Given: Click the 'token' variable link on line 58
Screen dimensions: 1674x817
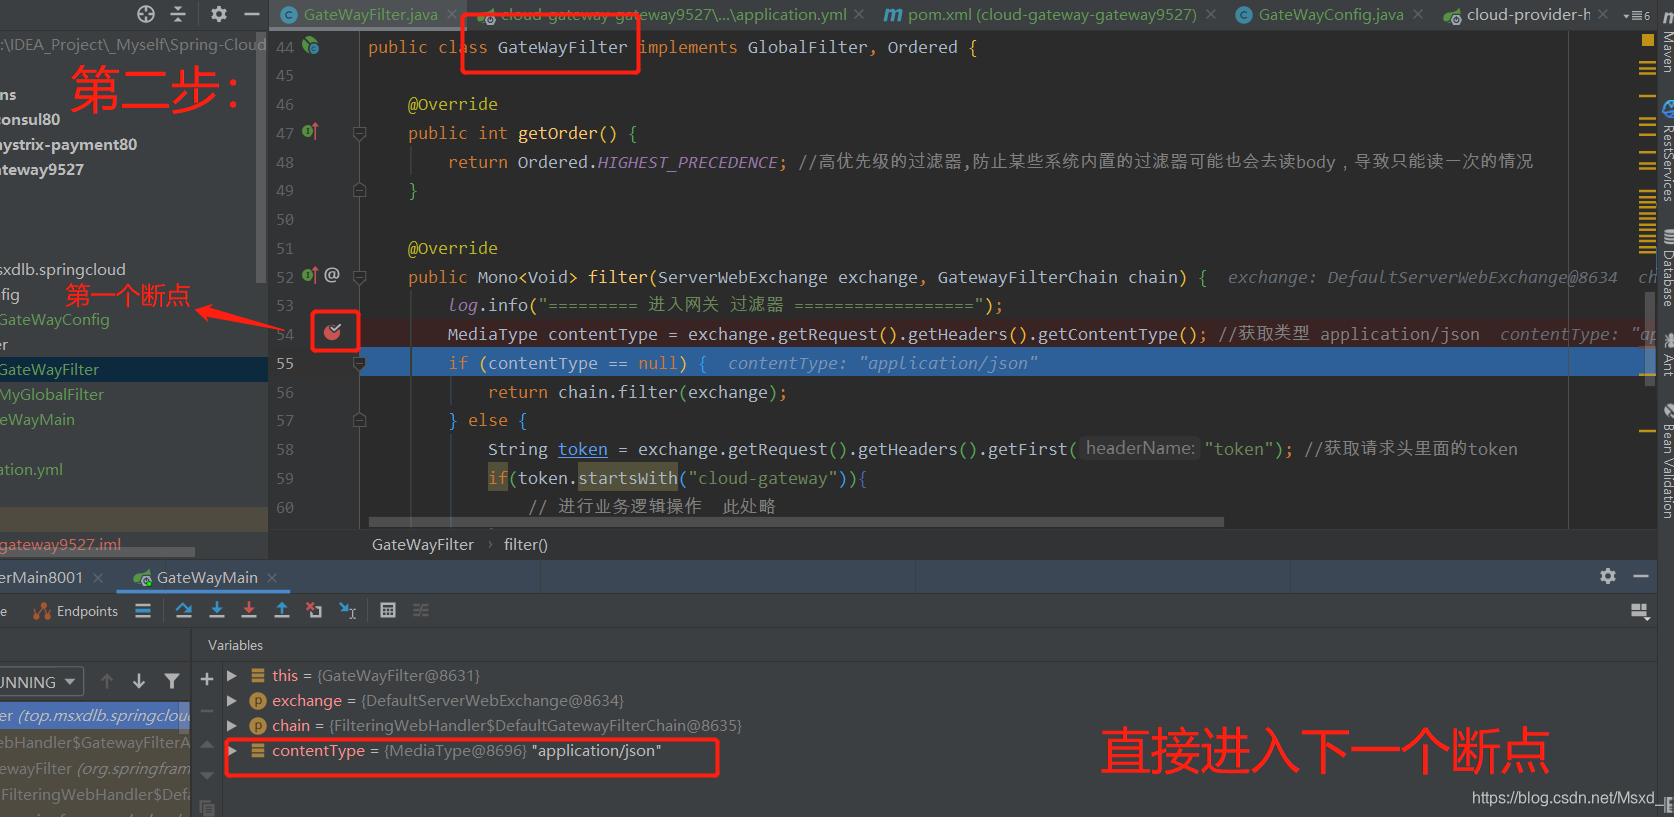Looking at the screenshot, I should 583,450.
